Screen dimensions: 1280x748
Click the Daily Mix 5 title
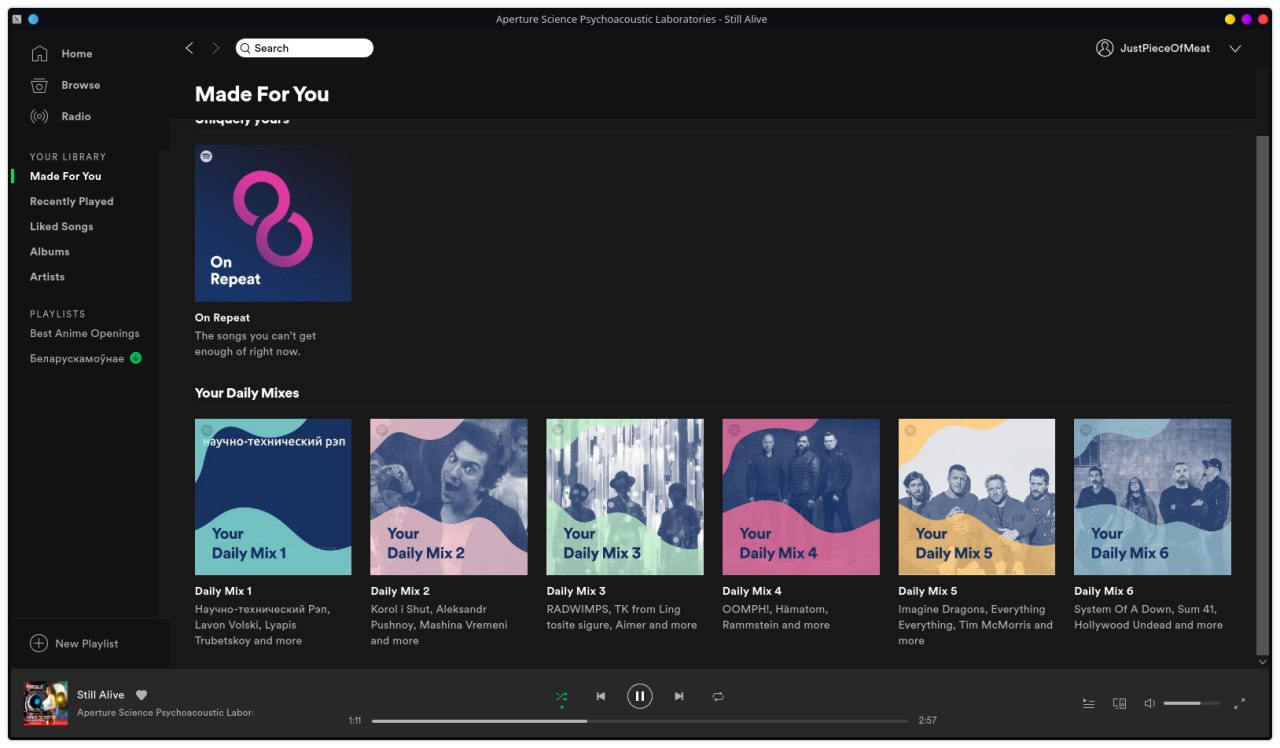tap(928, 591)
